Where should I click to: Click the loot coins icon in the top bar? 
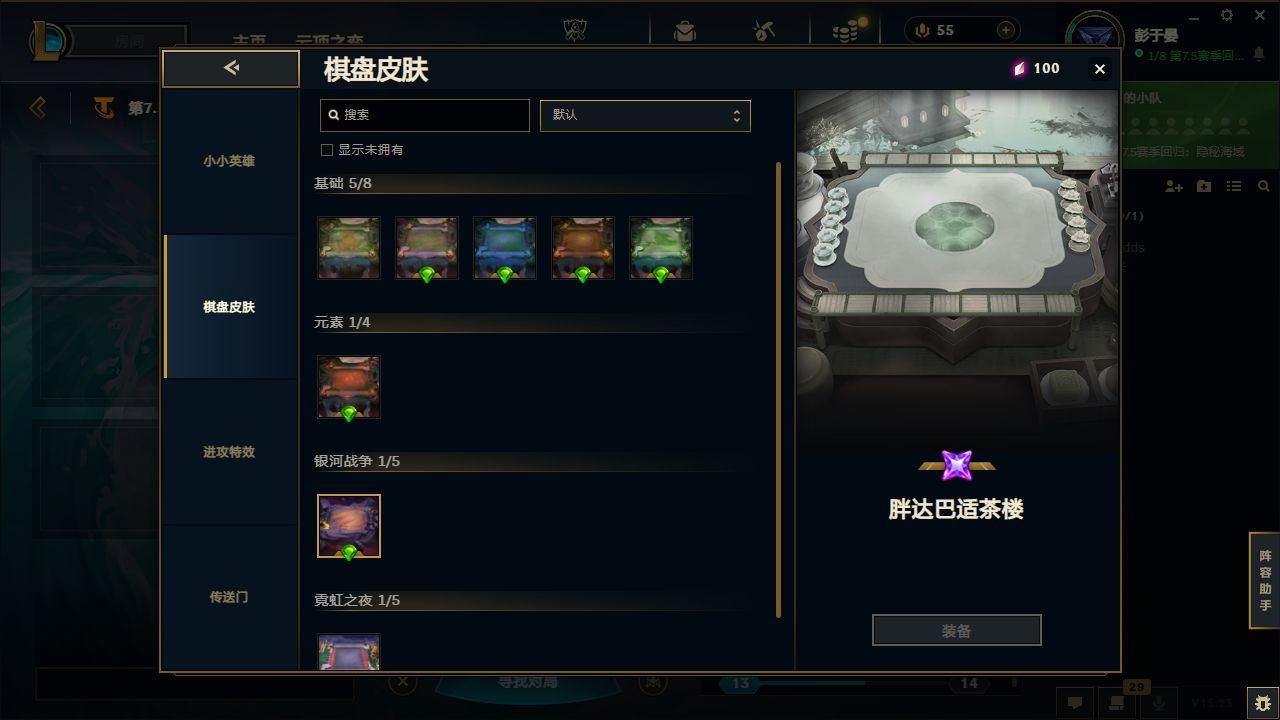click(846, 31)
